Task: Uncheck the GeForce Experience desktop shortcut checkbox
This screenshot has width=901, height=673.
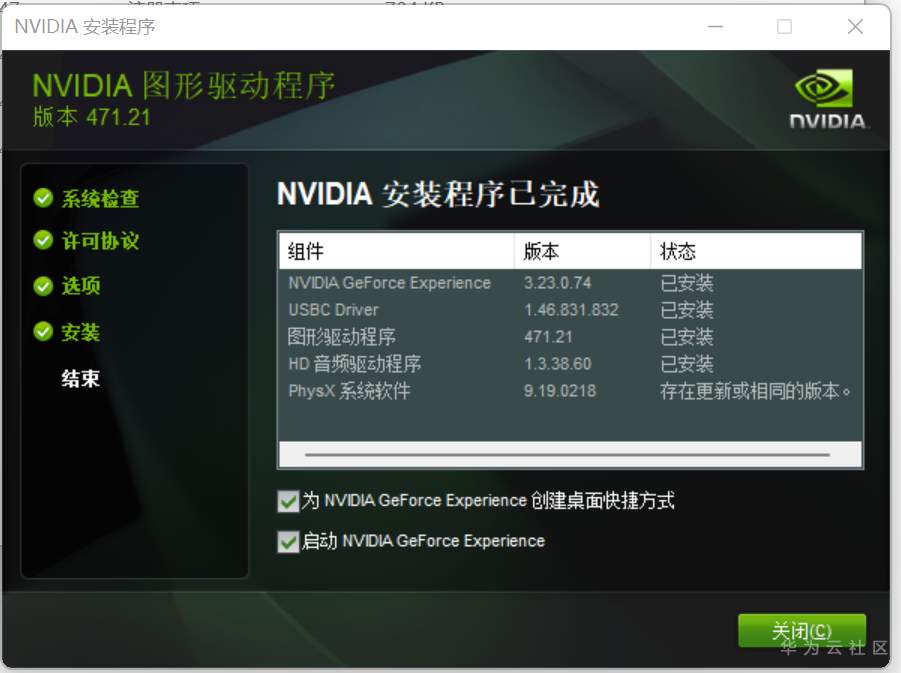Action: 288,501
